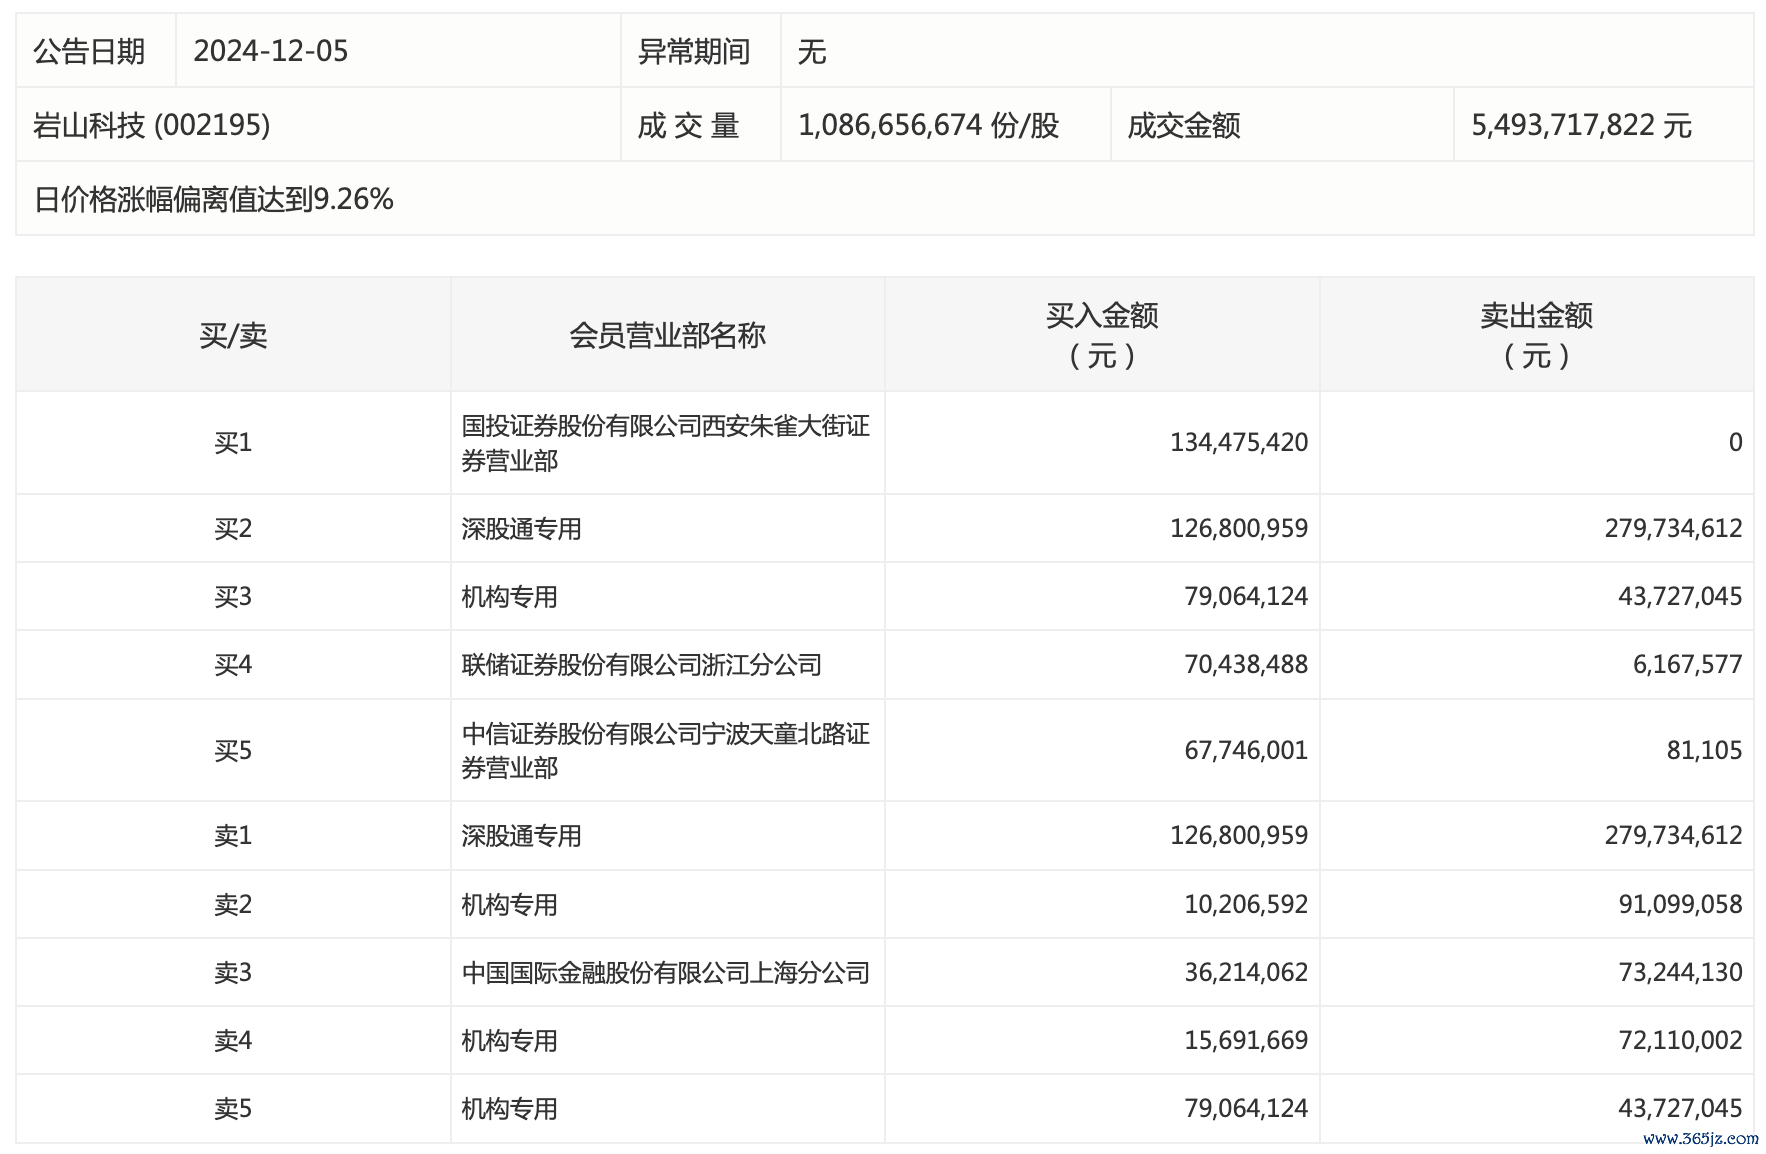
Task: Click buy amount 70,438,488
Action: 1246,664
